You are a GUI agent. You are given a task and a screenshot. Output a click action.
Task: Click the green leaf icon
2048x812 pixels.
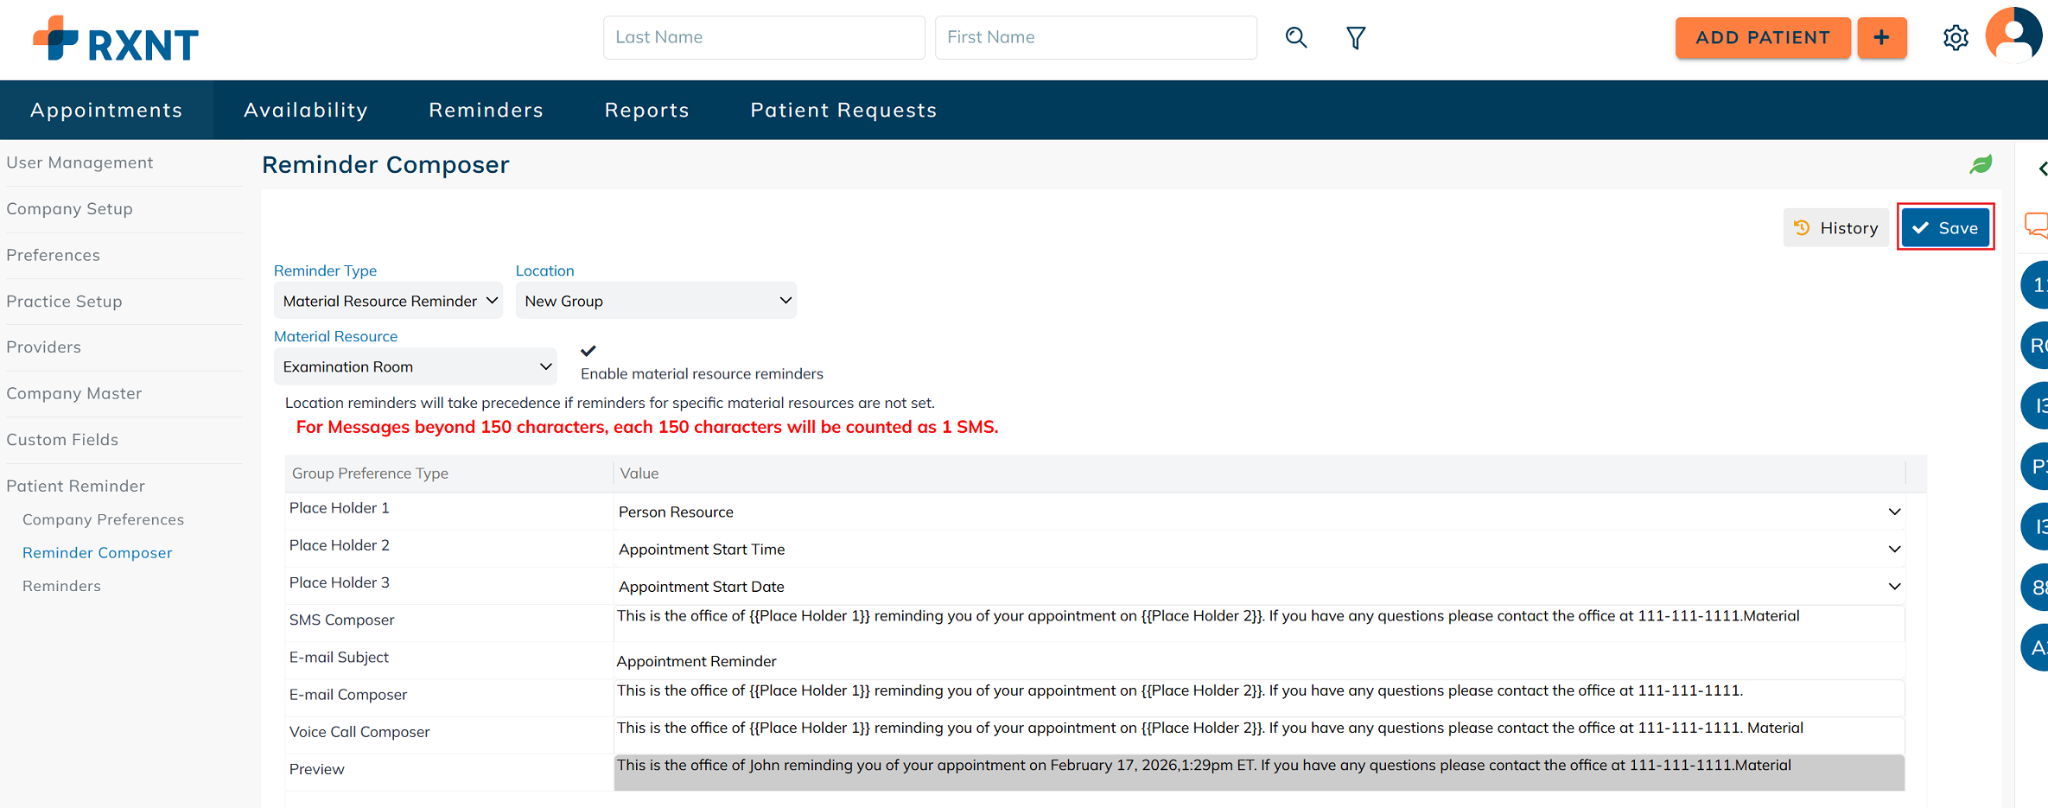click(x=1980, y=165)
